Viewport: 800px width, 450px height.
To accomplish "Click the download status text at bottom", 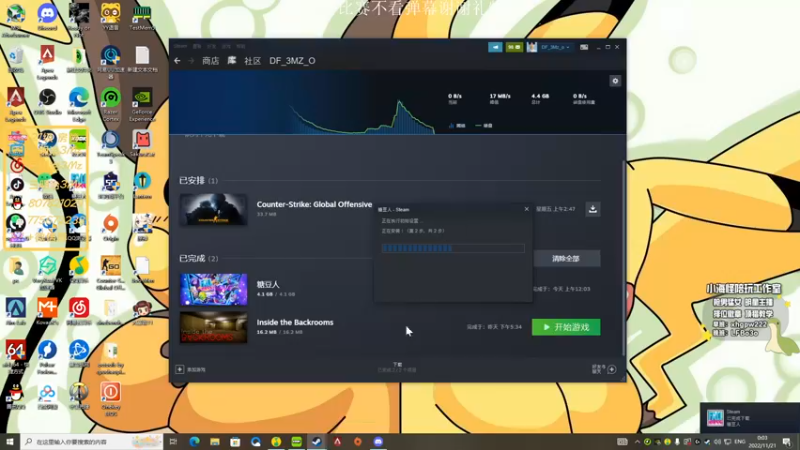I will [397, 367].
